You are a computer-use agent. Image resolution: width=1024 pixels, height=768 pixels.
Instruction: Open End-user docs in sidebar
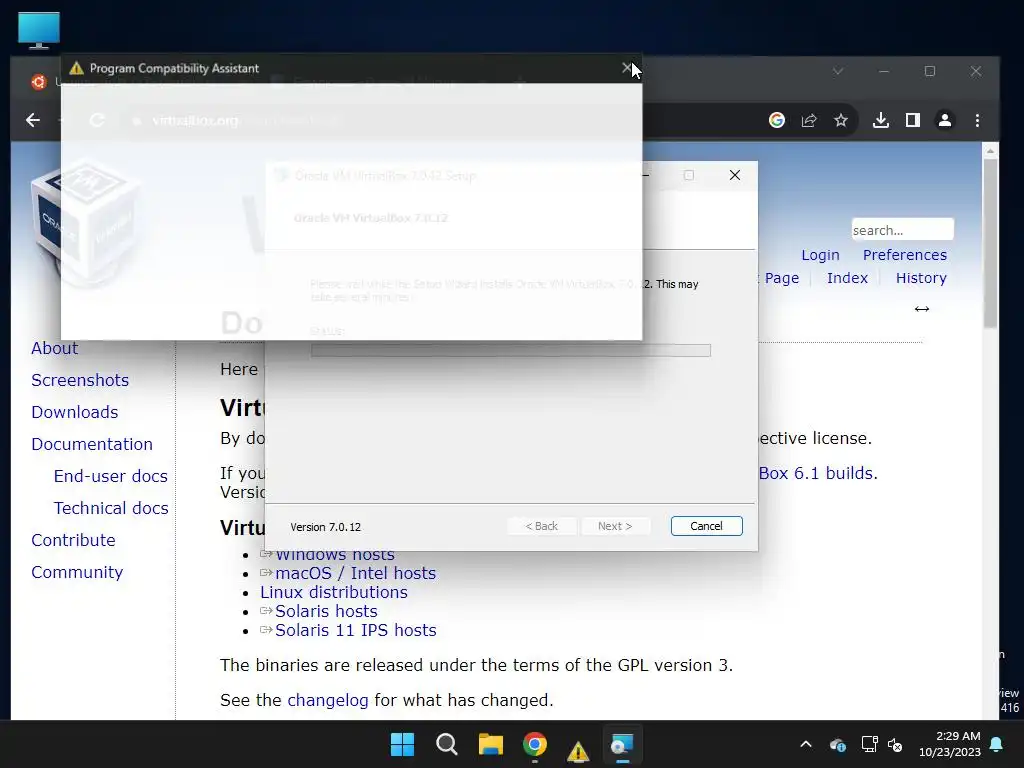[110, 476]
